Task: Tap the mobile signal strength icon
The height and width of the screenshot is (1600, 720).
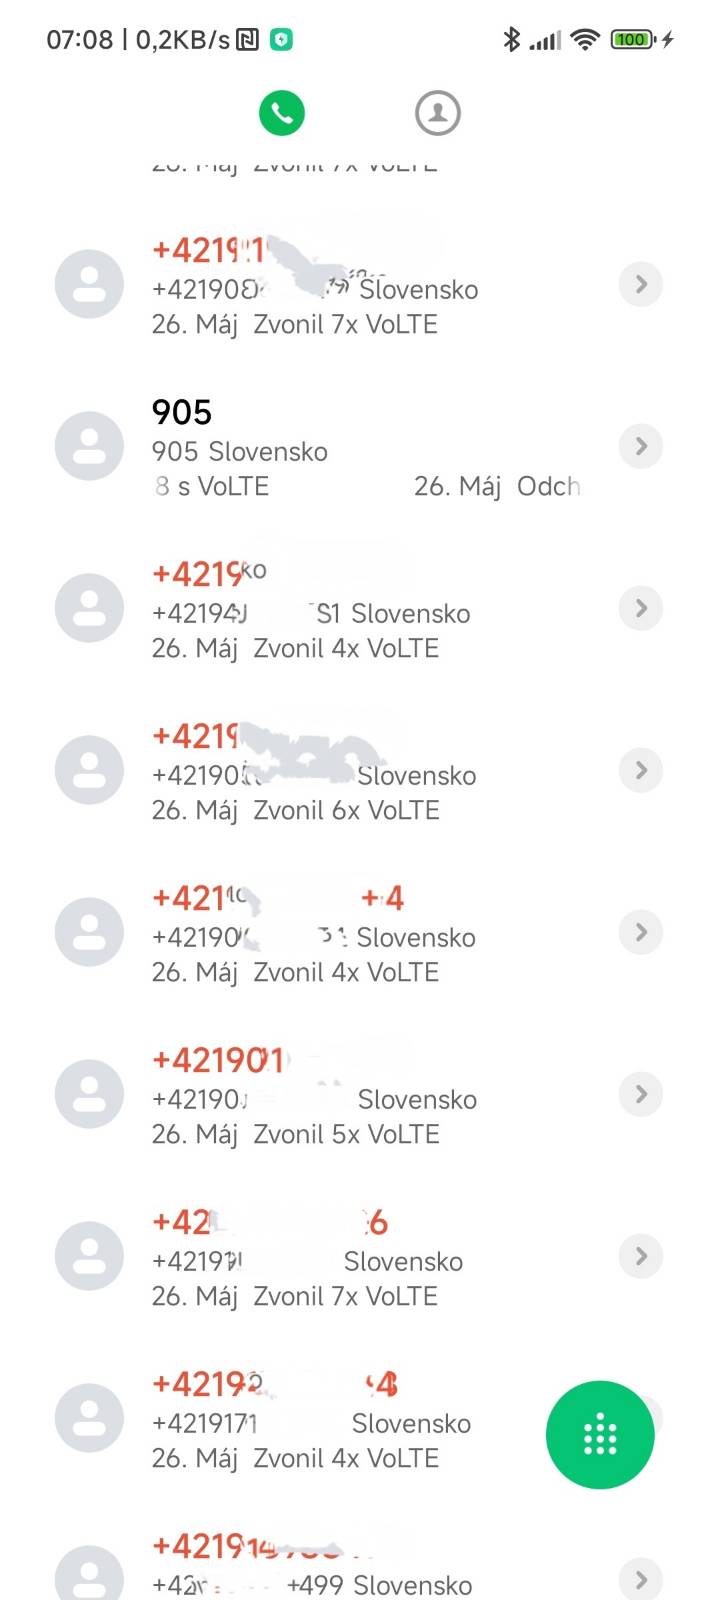Action: coord(546,40)
